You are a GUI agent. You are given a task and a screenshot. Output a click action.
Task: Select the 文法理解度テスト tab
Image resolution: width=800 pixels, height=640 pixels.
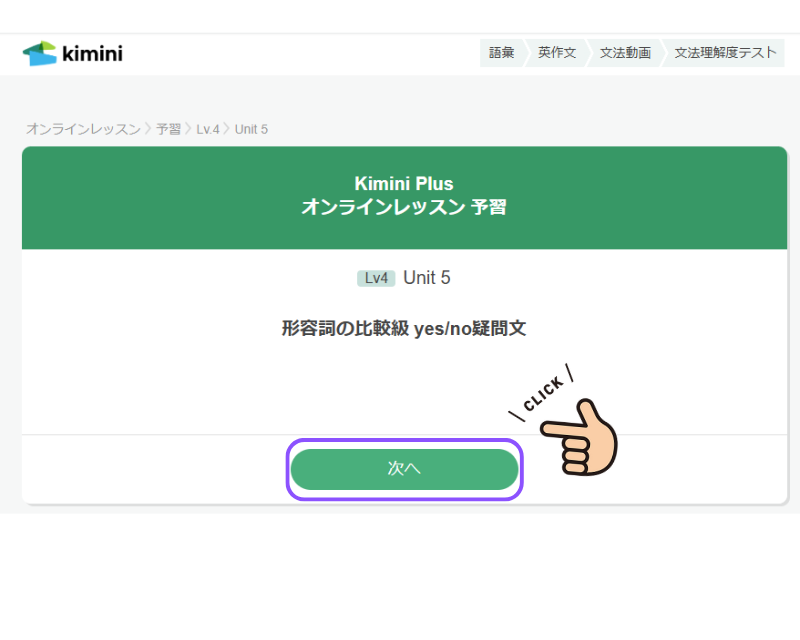pyautogui.click(x=725, y=53)
